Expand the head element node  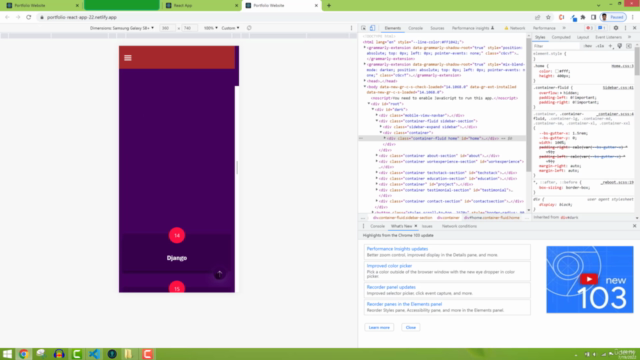pyautogui.click(x=365, y=81)
